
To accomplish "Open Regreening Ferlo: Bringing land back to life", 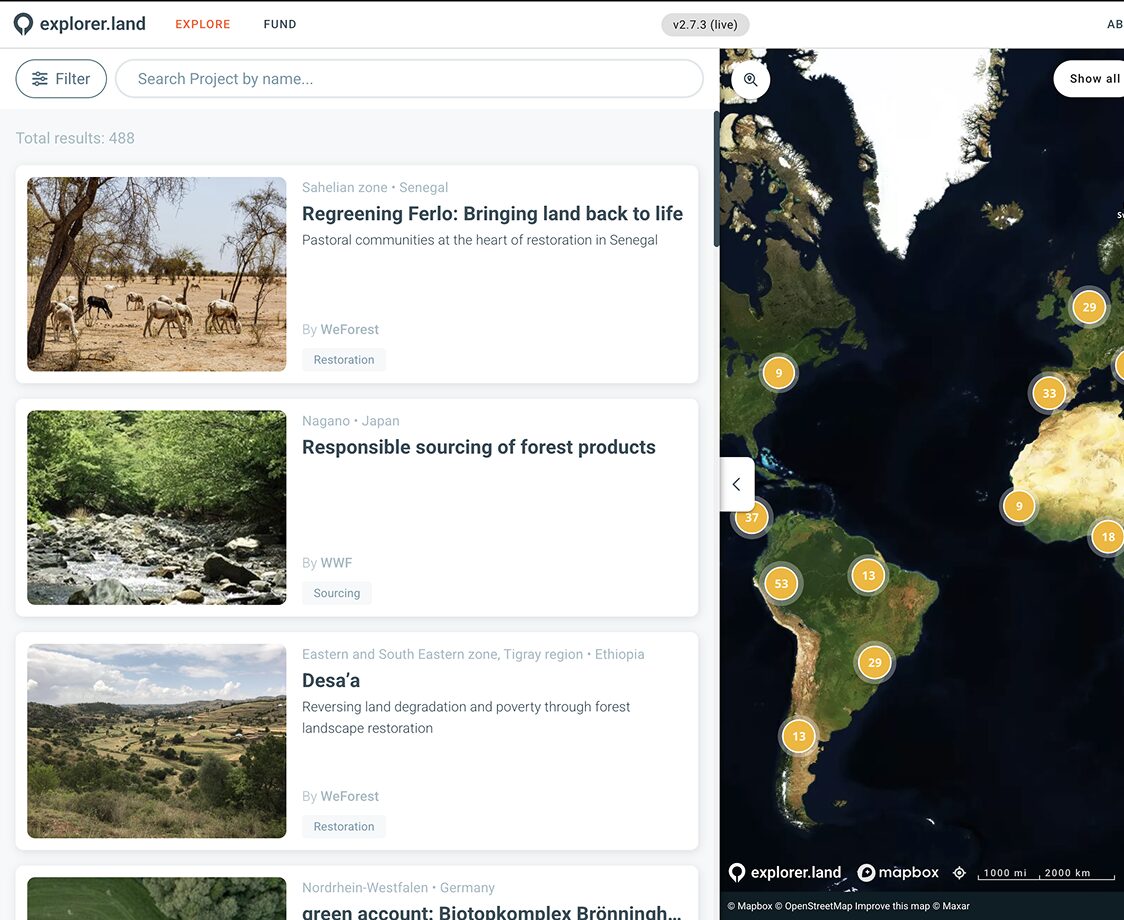I will [x=492, y=214].
